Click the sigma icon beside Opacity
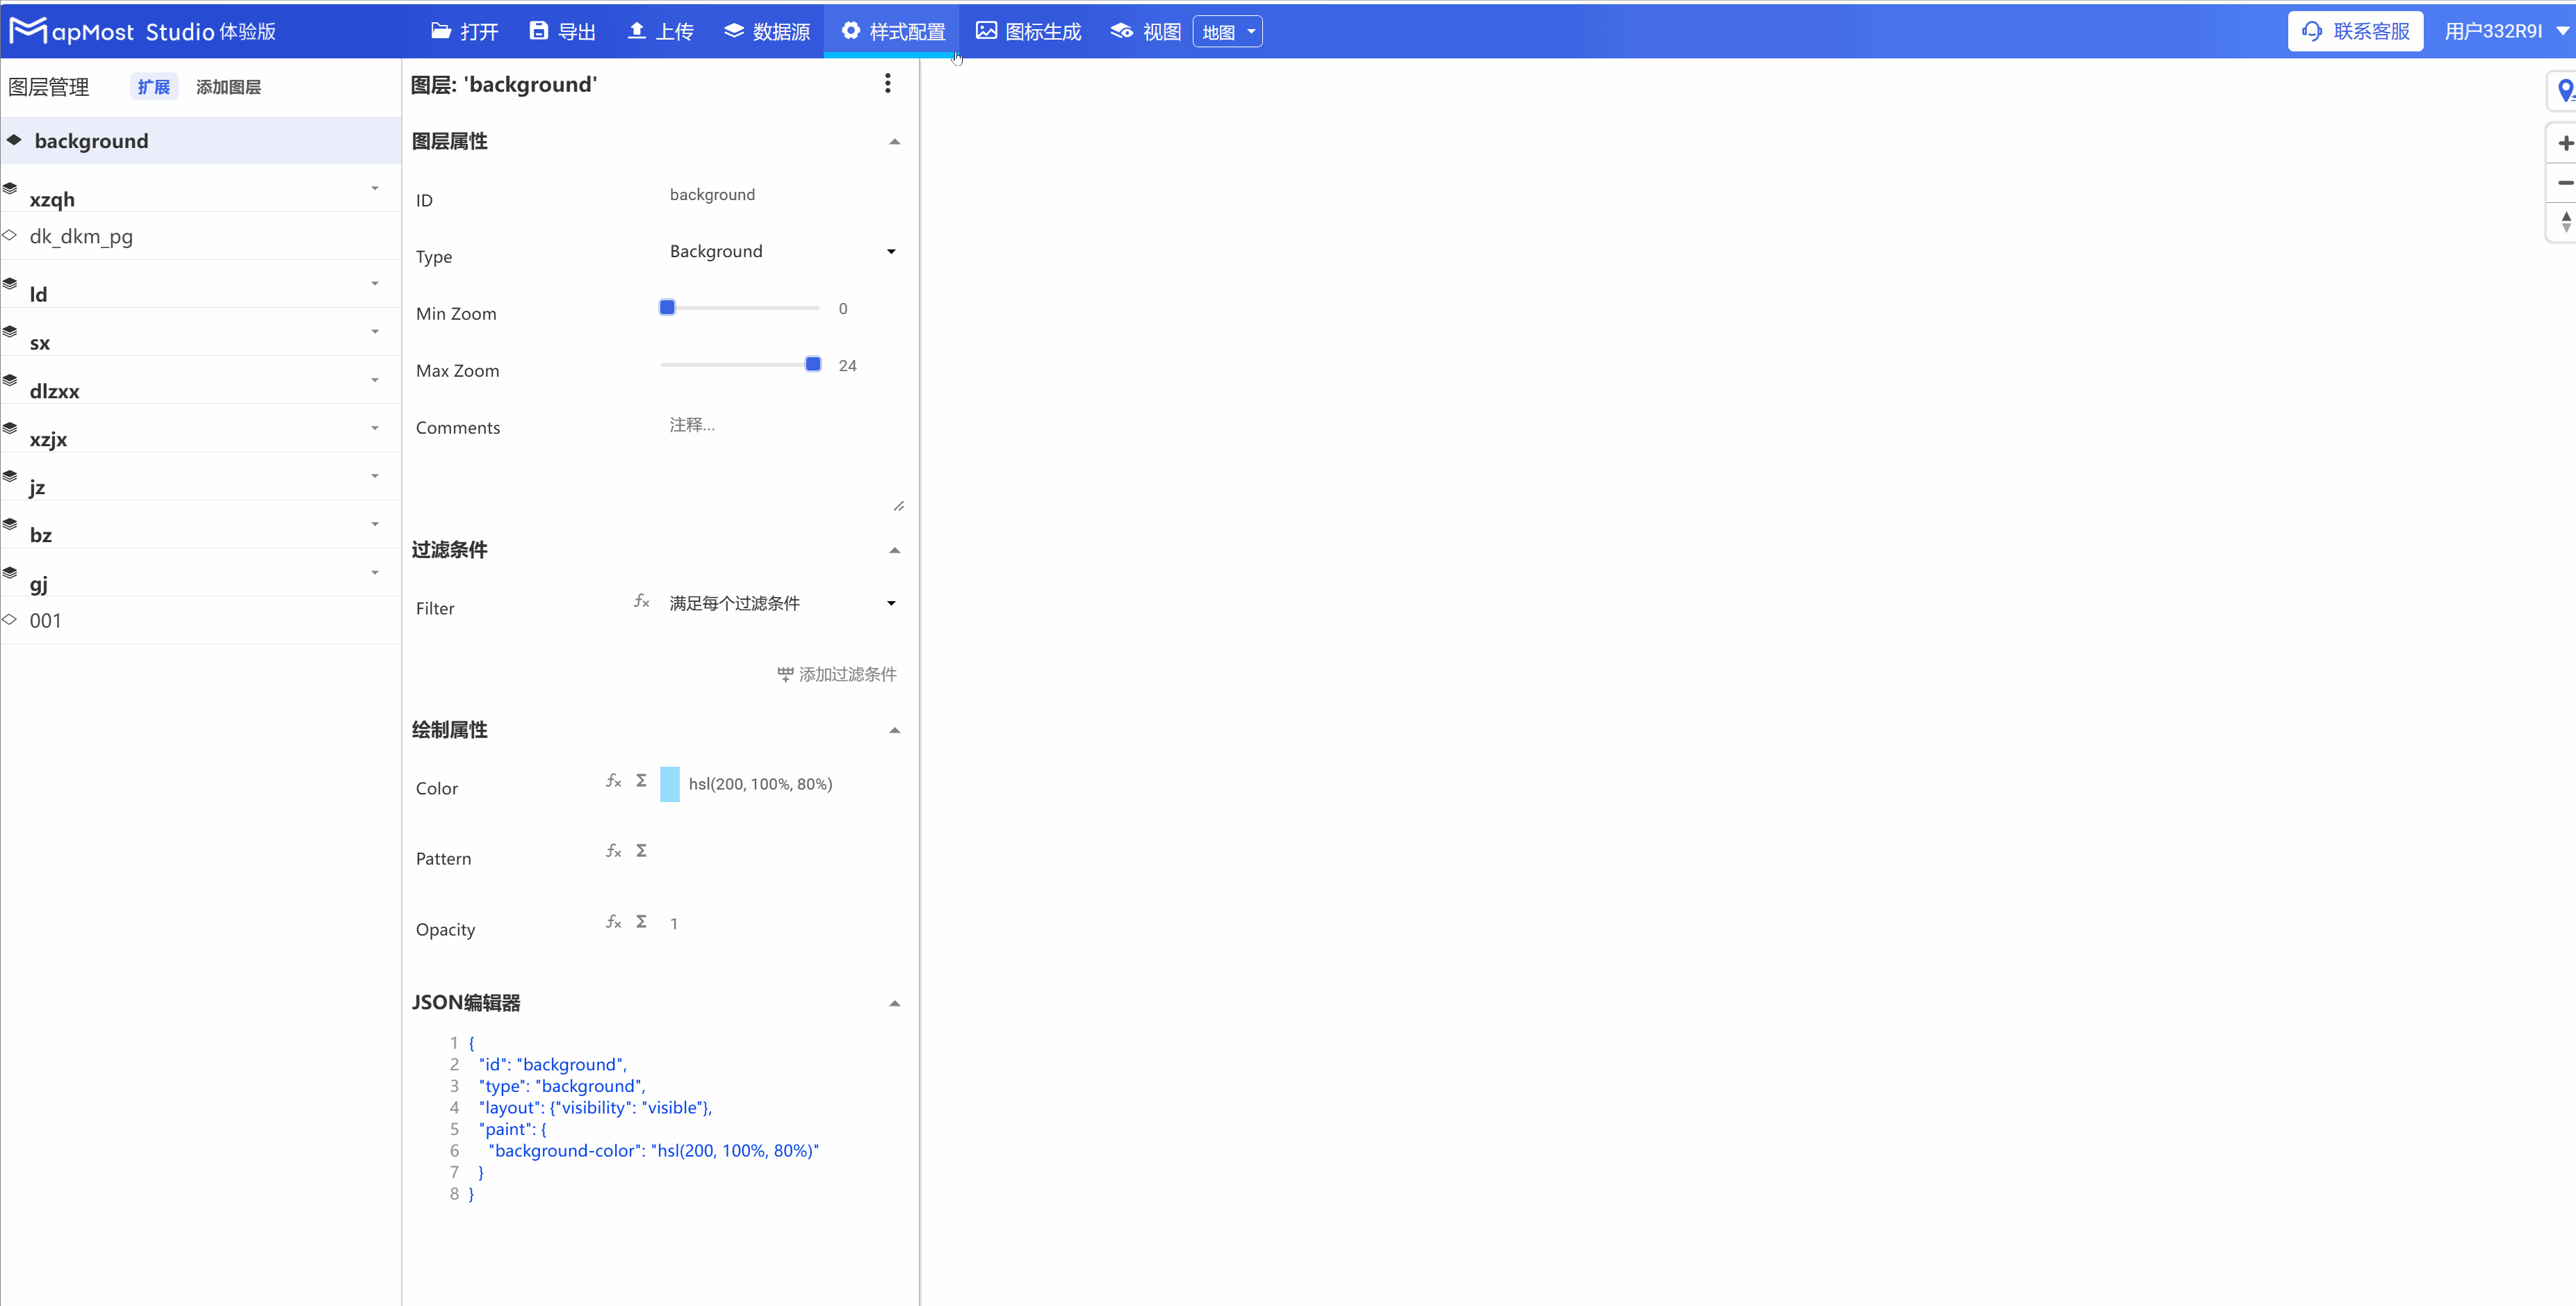This screenshot has height=1306, width=2576. pos(641,922)
